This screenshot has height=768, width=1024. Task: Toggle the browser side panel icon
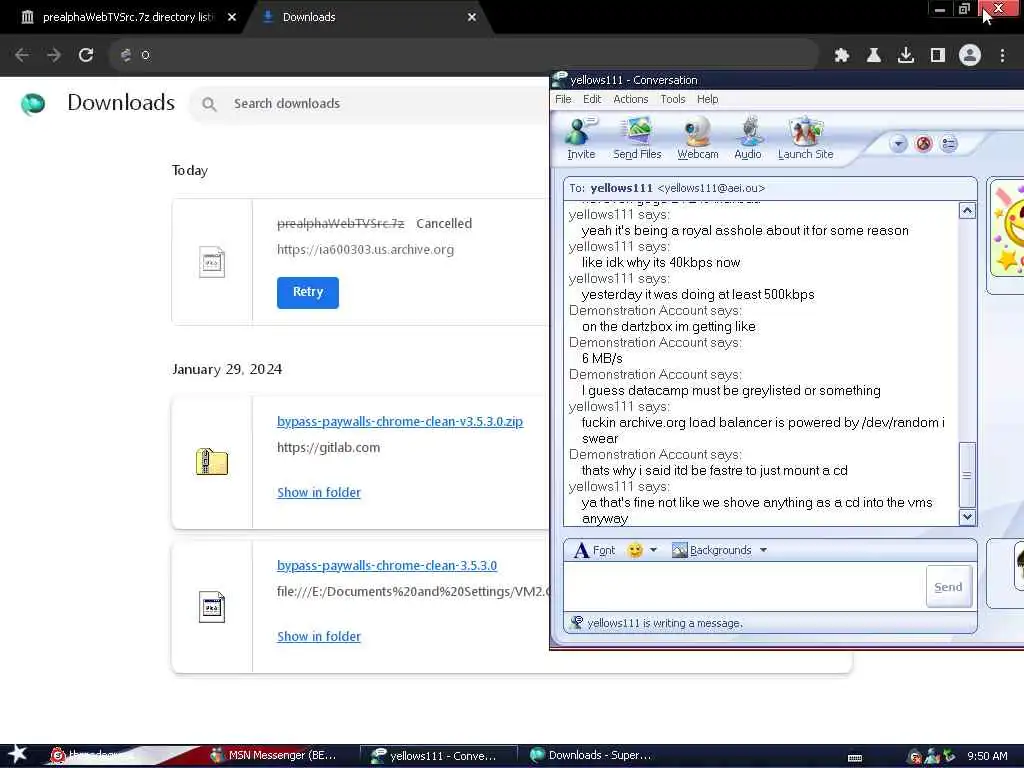click(x=938, y=56)
